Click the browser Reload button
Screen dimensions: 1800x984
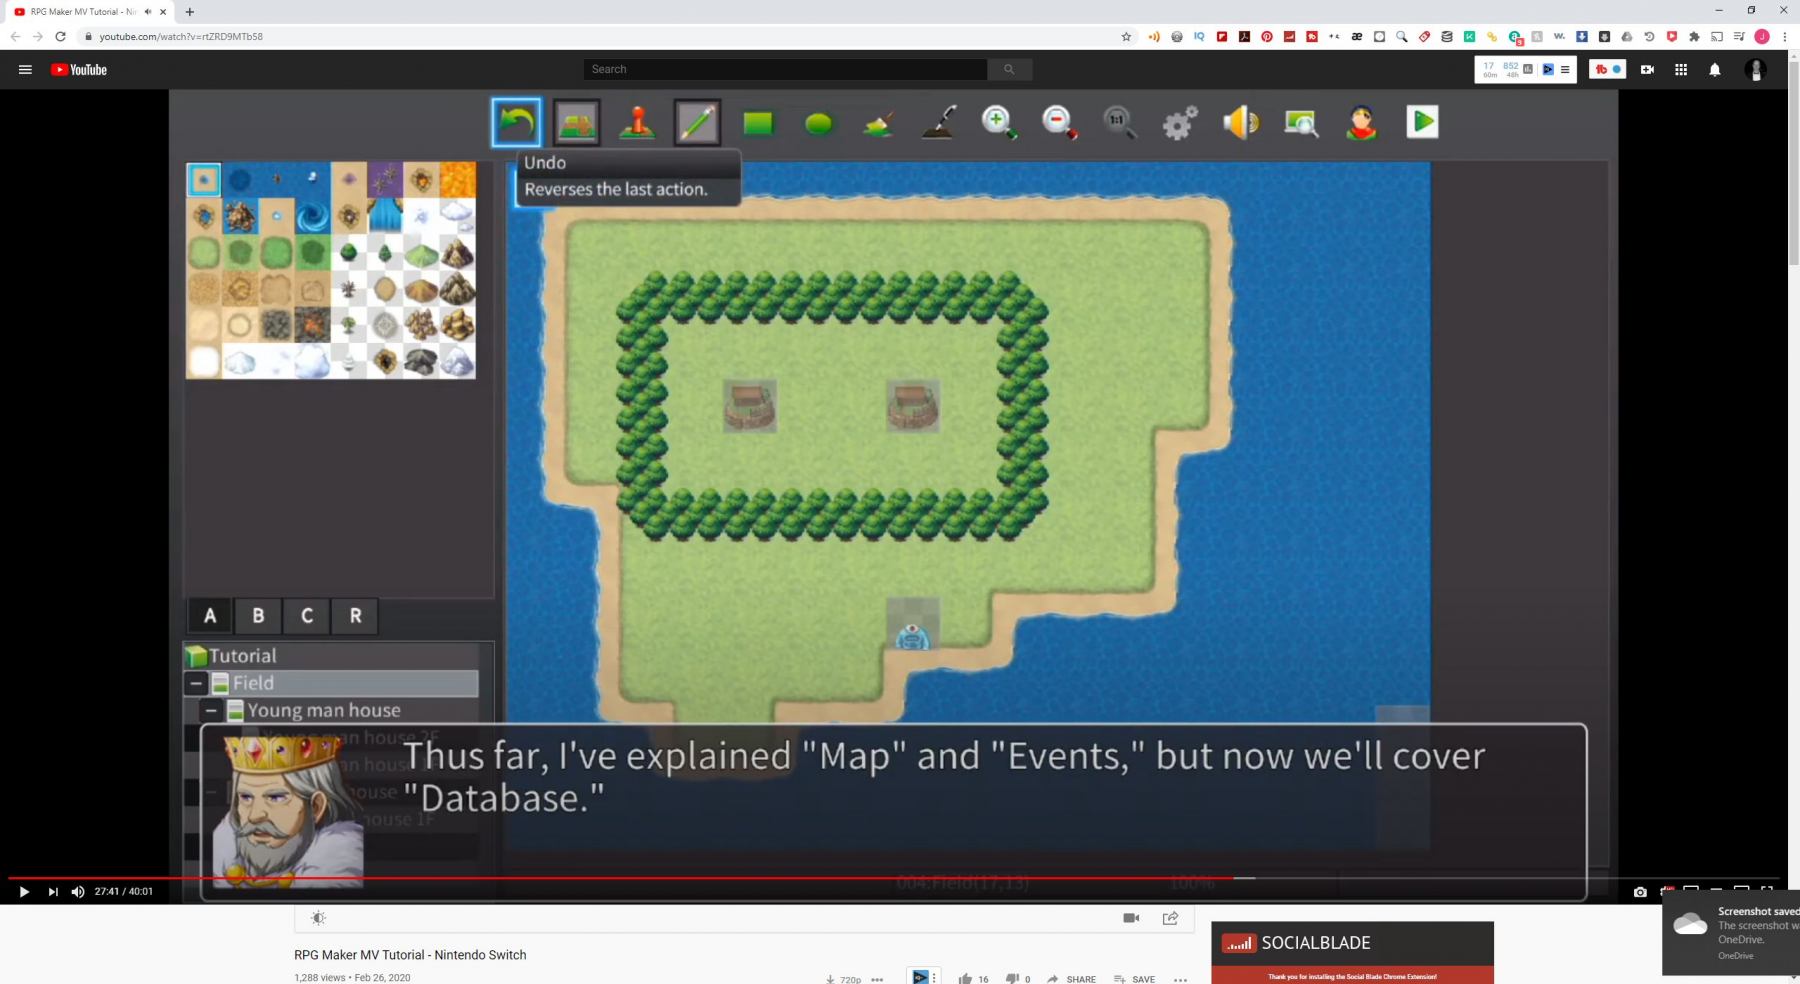point(60,36)
